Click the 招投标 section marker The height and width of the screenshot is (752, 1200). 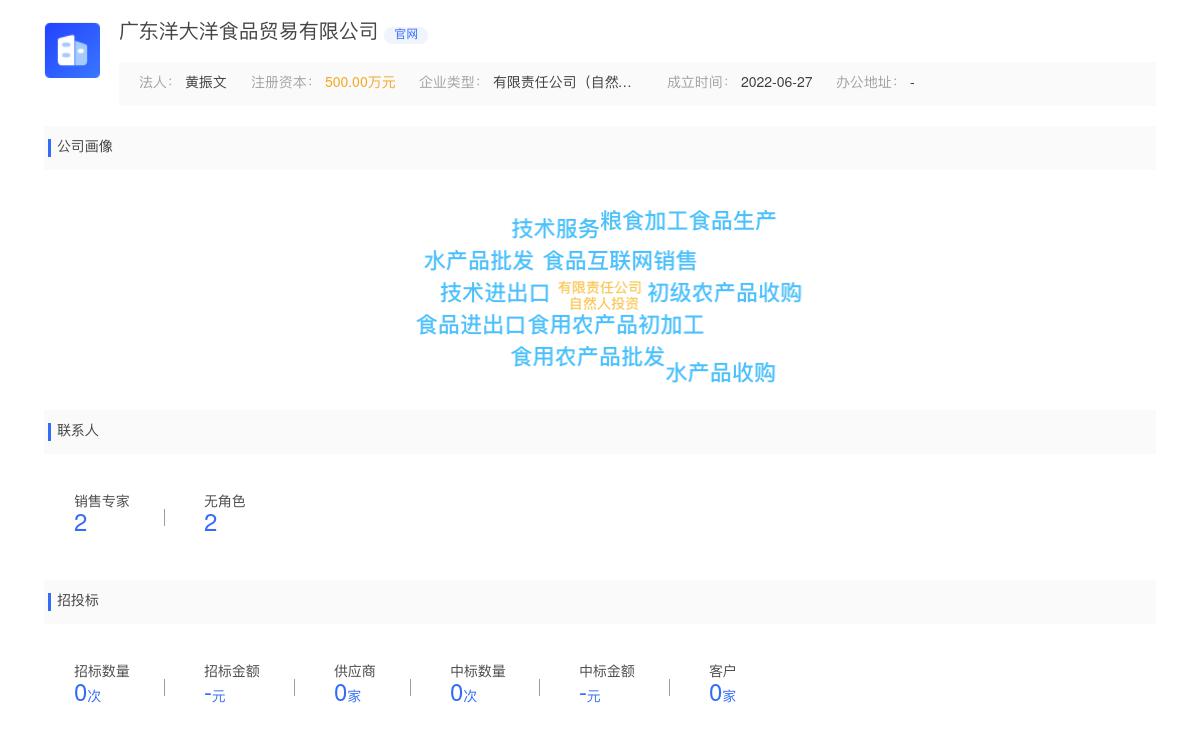pos(78,601)
